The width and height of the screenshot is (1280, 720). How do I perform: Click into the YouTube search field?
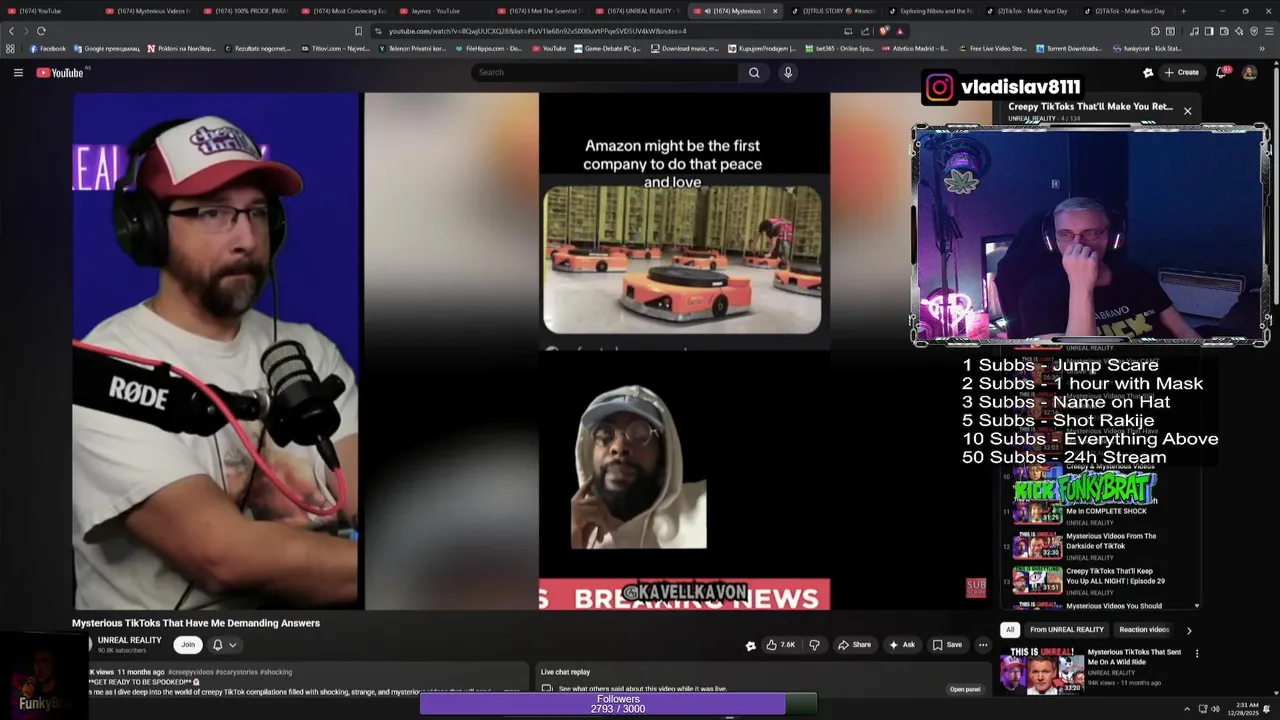605,72
